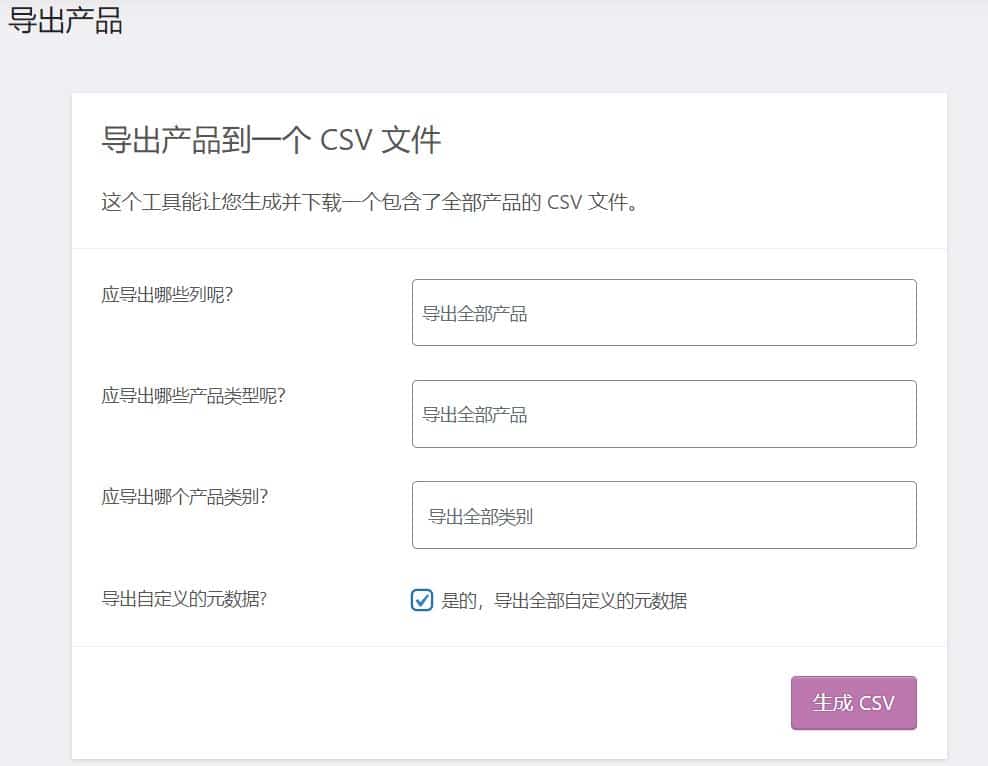Screen dimensions: 988x766
Task: Toggle the '是的, 导出全部自定义的元数据' label
Action: pos(564,601)
